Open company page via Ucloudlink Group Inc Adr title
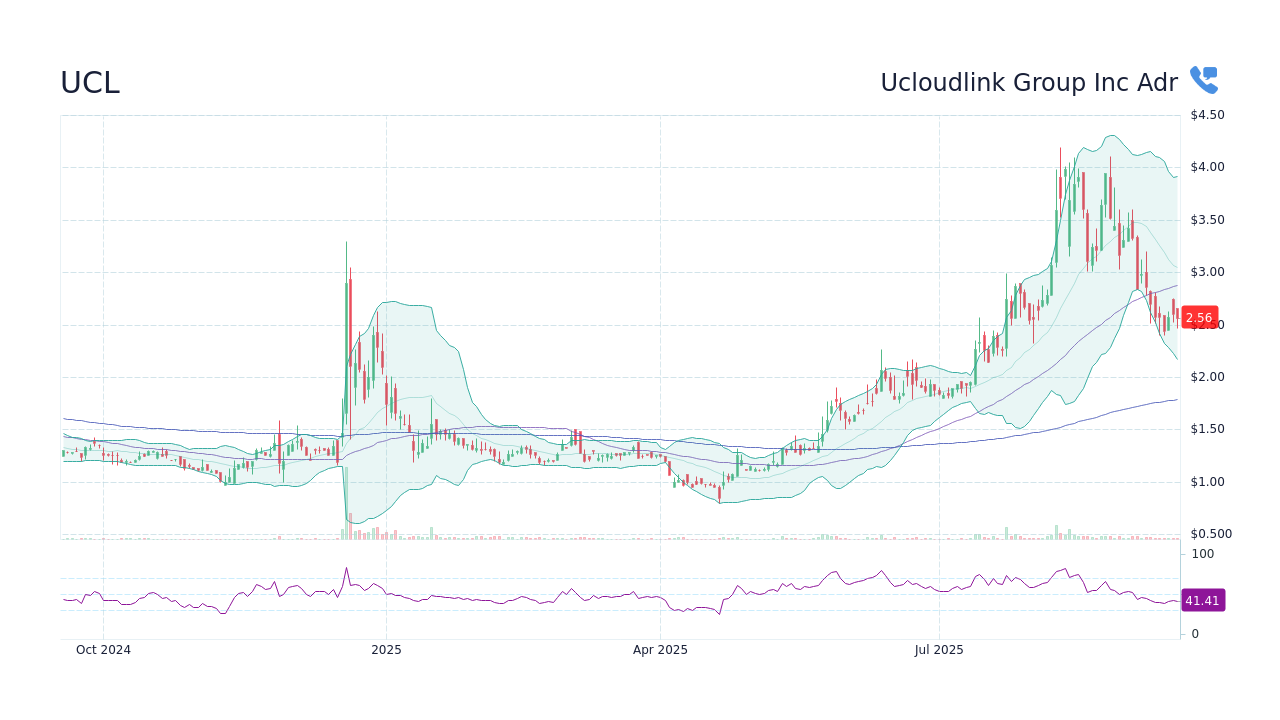The height and width of the screenshot is (720, 1280). pos(1030,82)
